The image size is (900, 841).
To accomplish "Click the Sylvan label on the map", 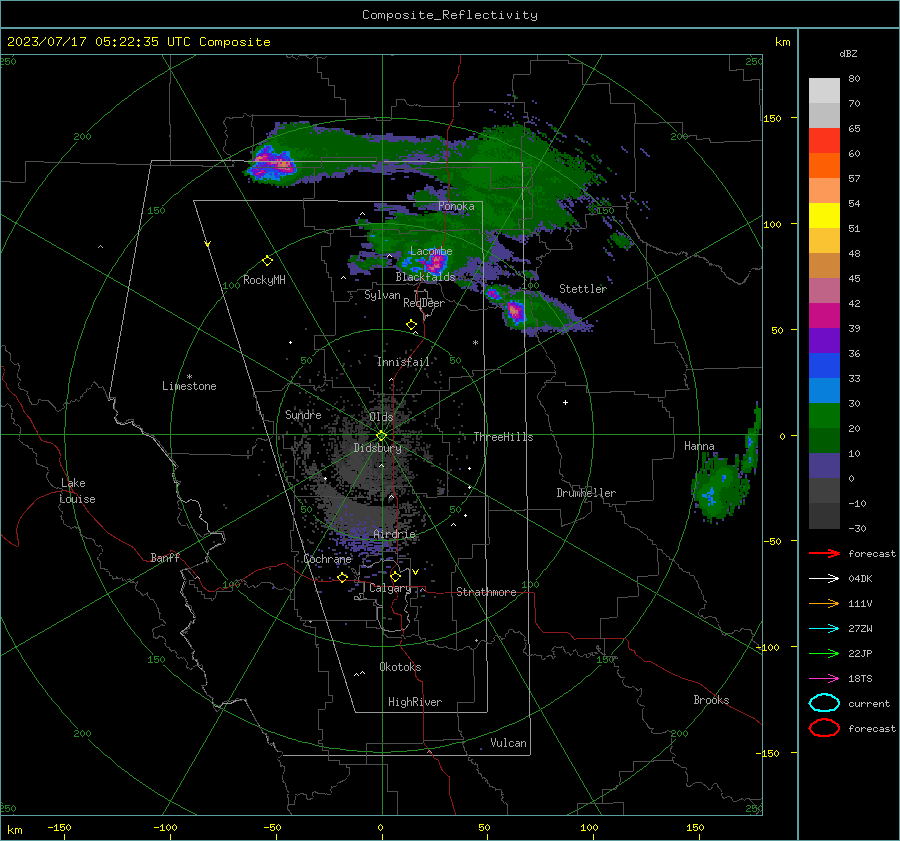I will pyautogui.click(x=382, y=295).
